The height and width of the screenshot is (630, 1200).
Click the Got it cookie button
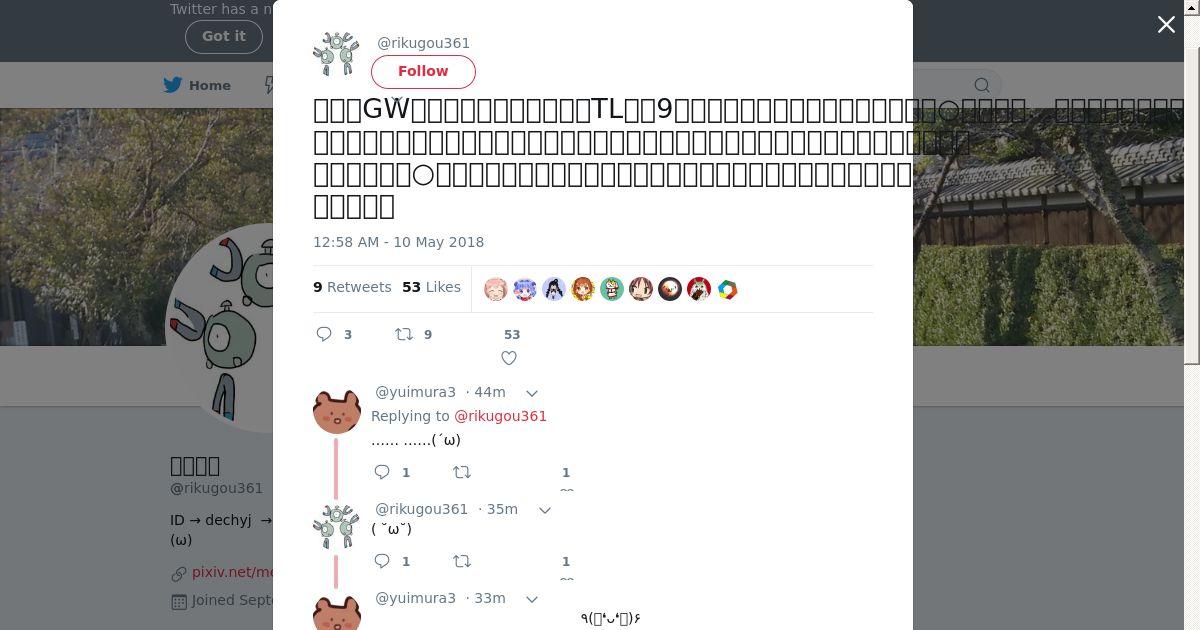[224, 36]
